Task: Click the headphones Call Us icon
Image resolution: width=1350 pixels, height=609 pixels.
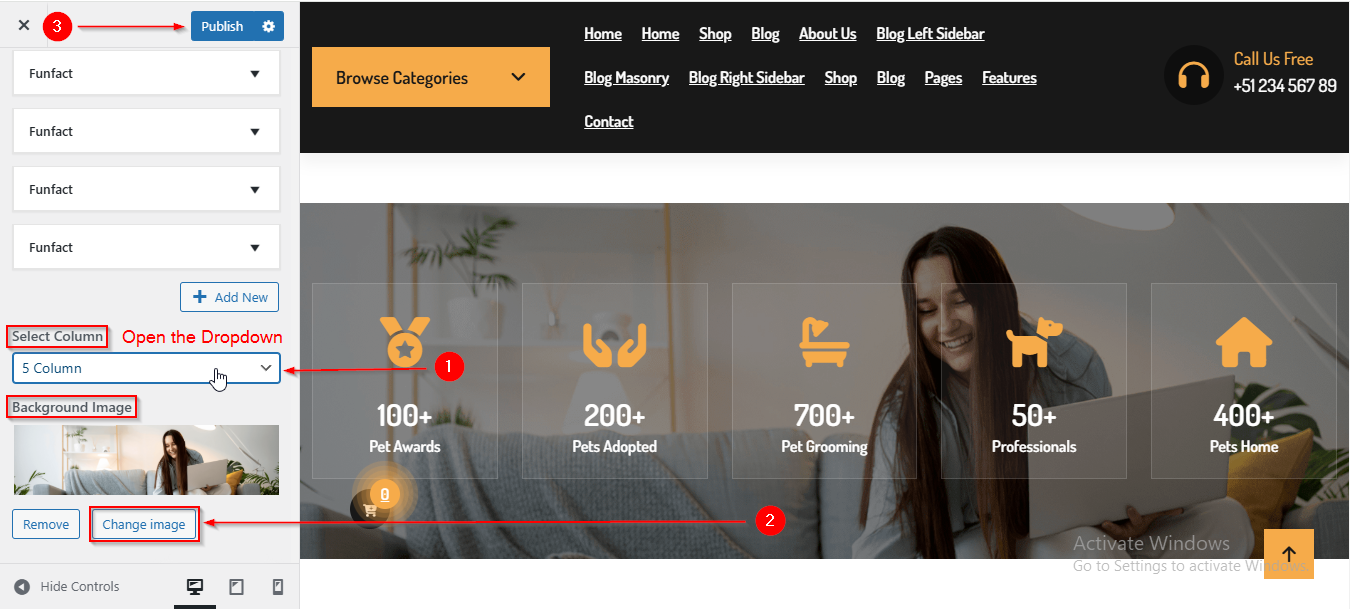Action: coord(1194,75)
